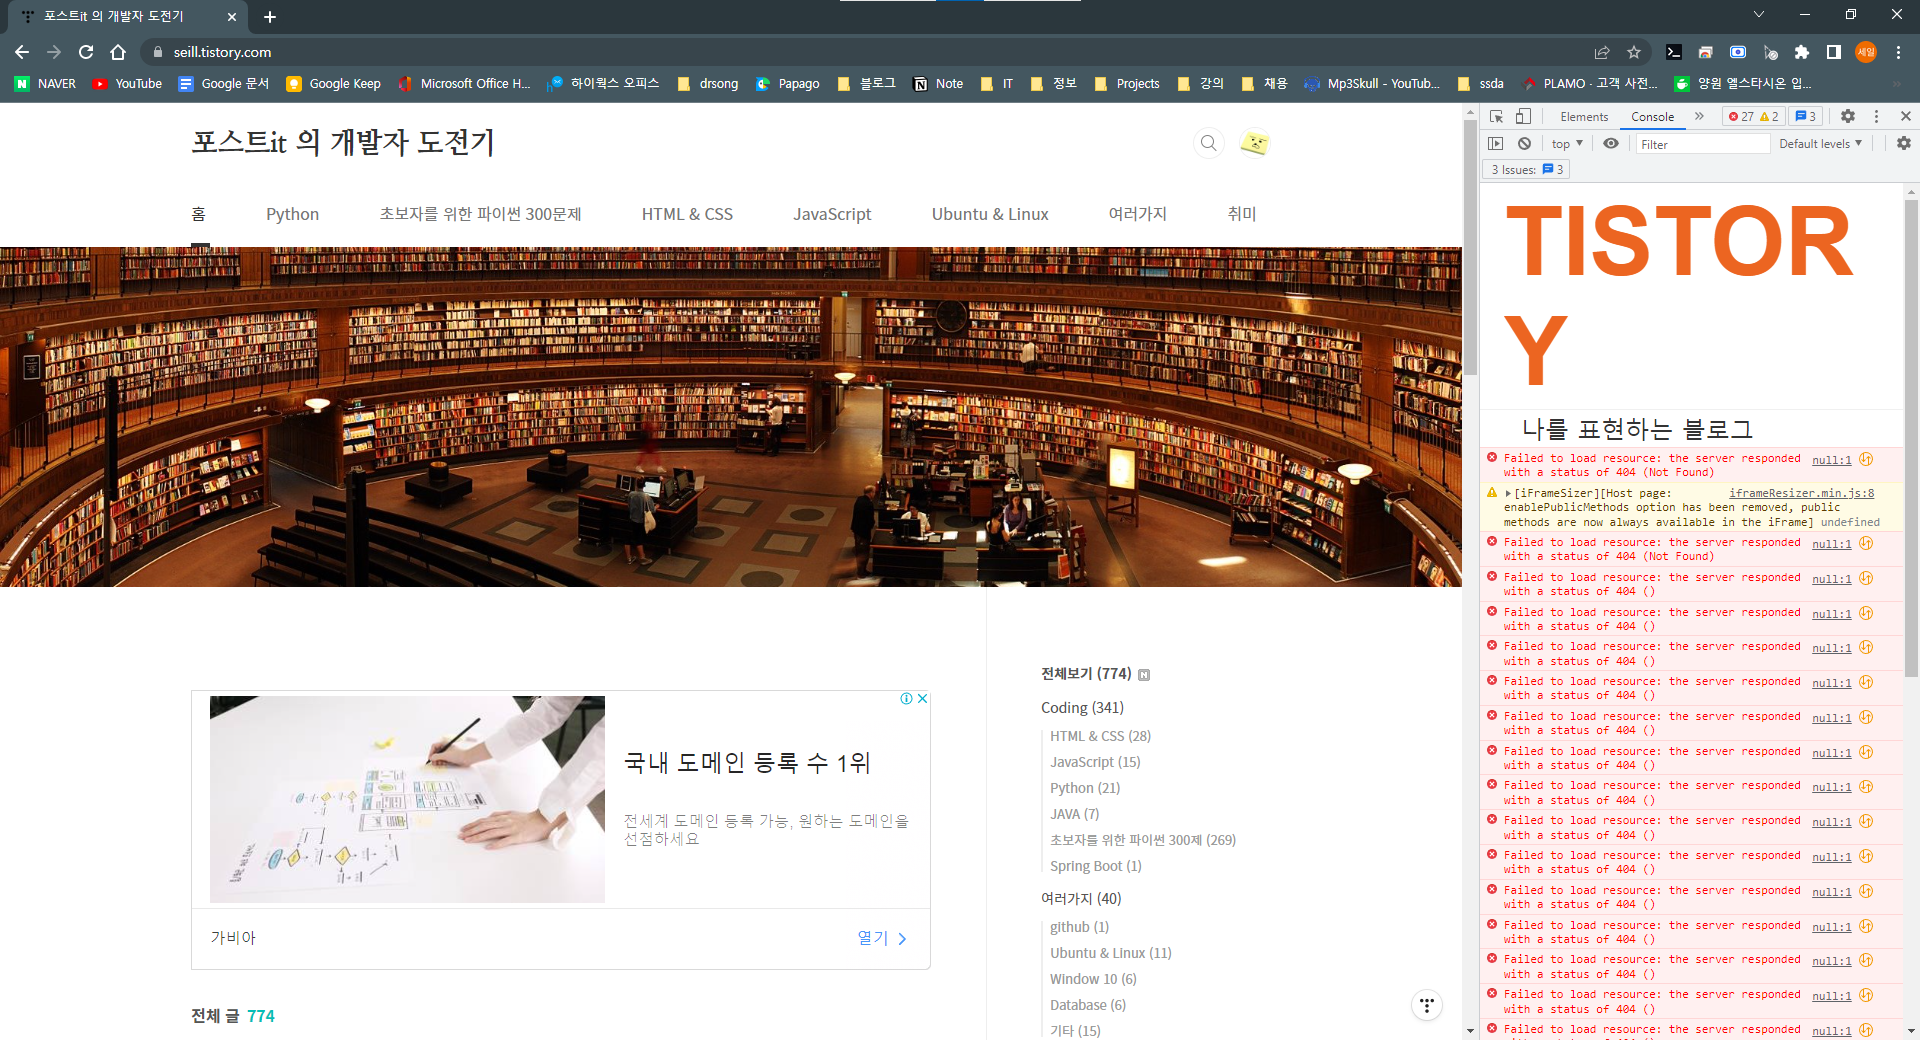The width and height of the screenshot is (1920, 1040).
Task: Open the JavaScript context 'top' dropdown
Action: [1567, 144]
